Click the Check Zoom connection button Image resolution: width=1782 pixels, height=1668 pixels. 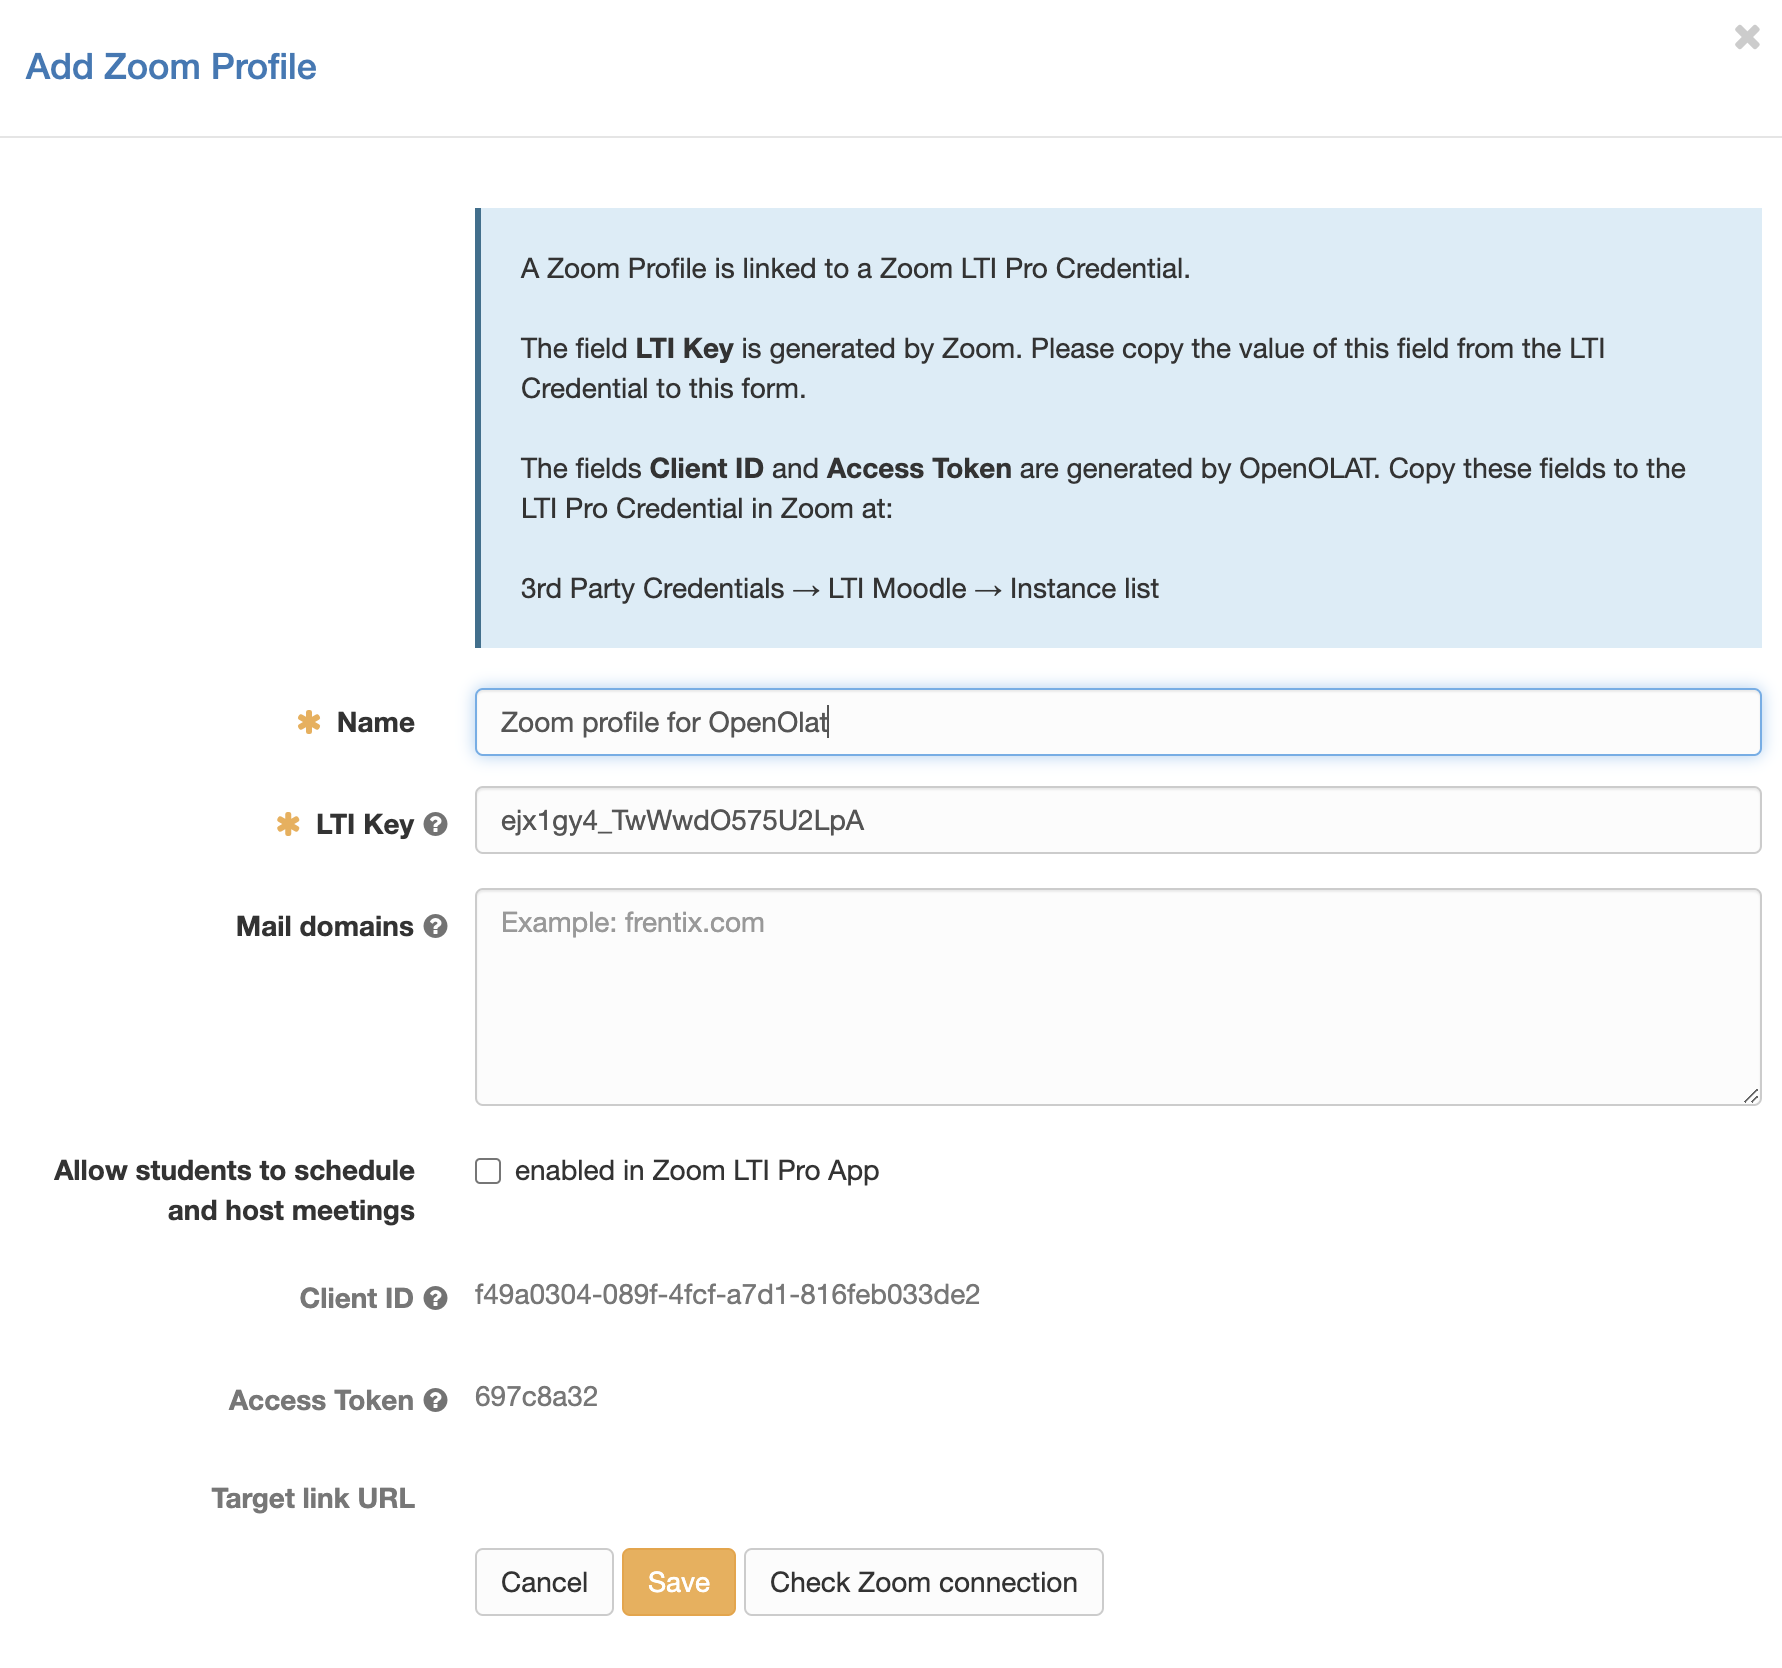(x=923, y=1582)
